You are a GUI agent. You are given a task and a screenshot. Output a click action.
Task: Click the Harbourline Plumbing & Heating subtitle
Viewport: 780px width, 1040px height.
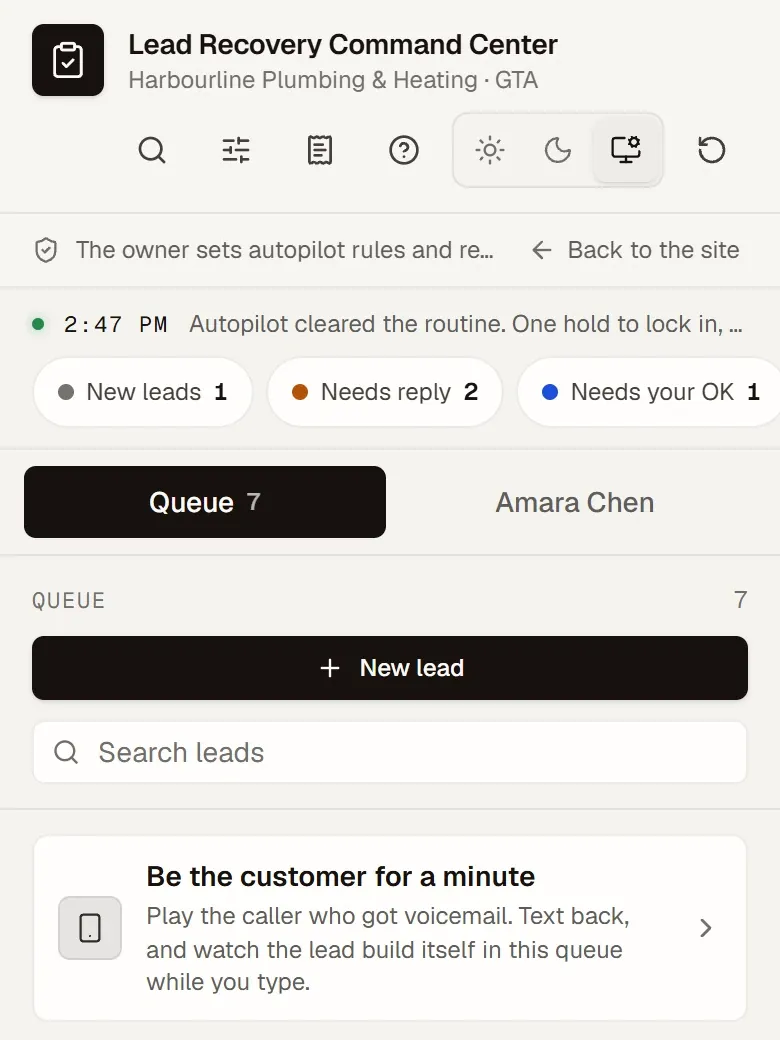[x=333, y=80]
